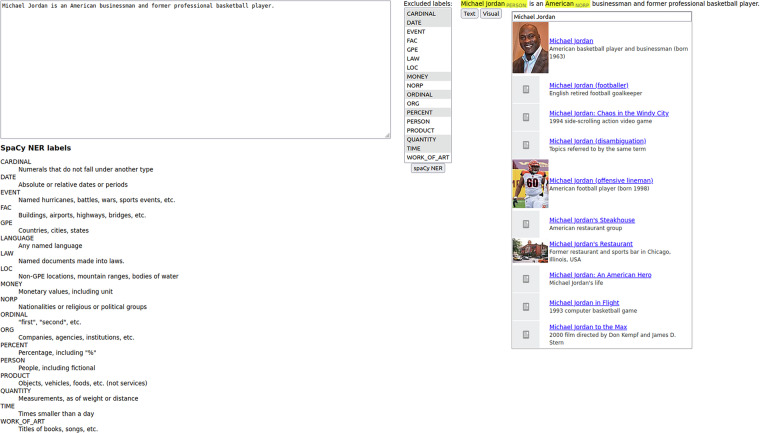Viewport: 760px width, 433px height.
Task: Click the Michael Jordan's Restaurant building photo
Action: point(530,250)
